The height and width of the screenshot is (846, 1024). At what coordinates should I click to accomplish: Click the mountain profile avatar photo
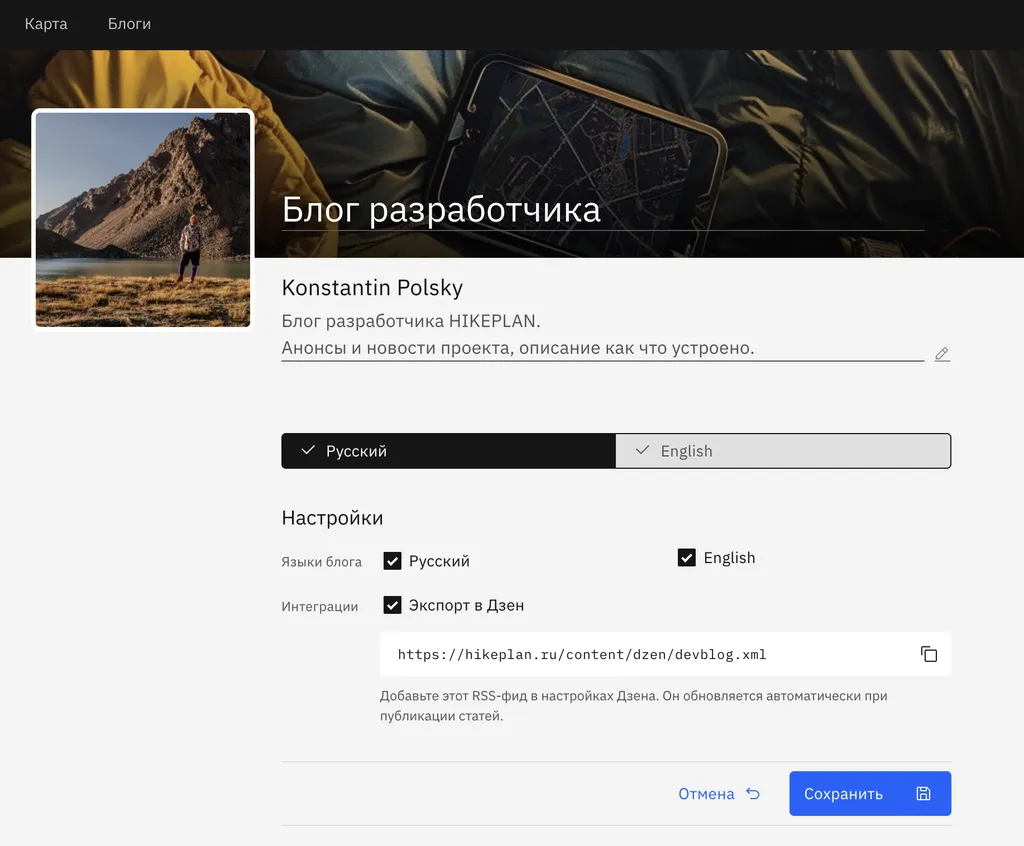[143, 219]
